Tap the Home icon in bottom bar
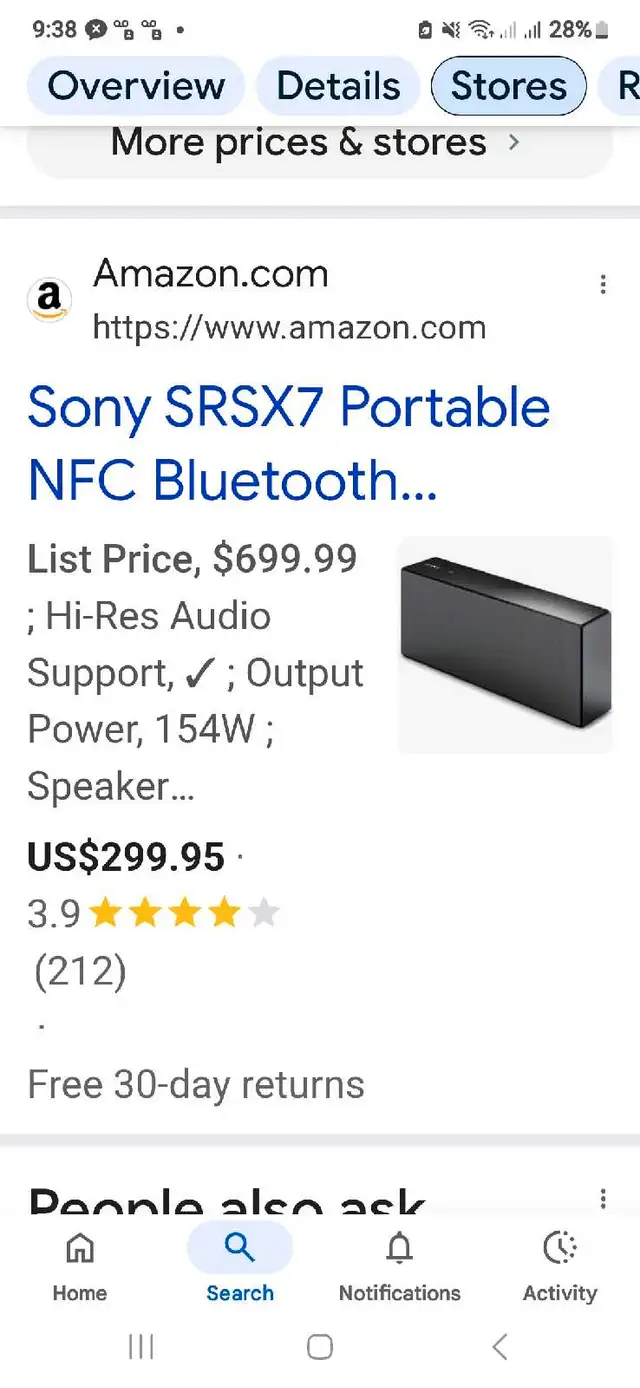640x1388 pixels. 80,1248
